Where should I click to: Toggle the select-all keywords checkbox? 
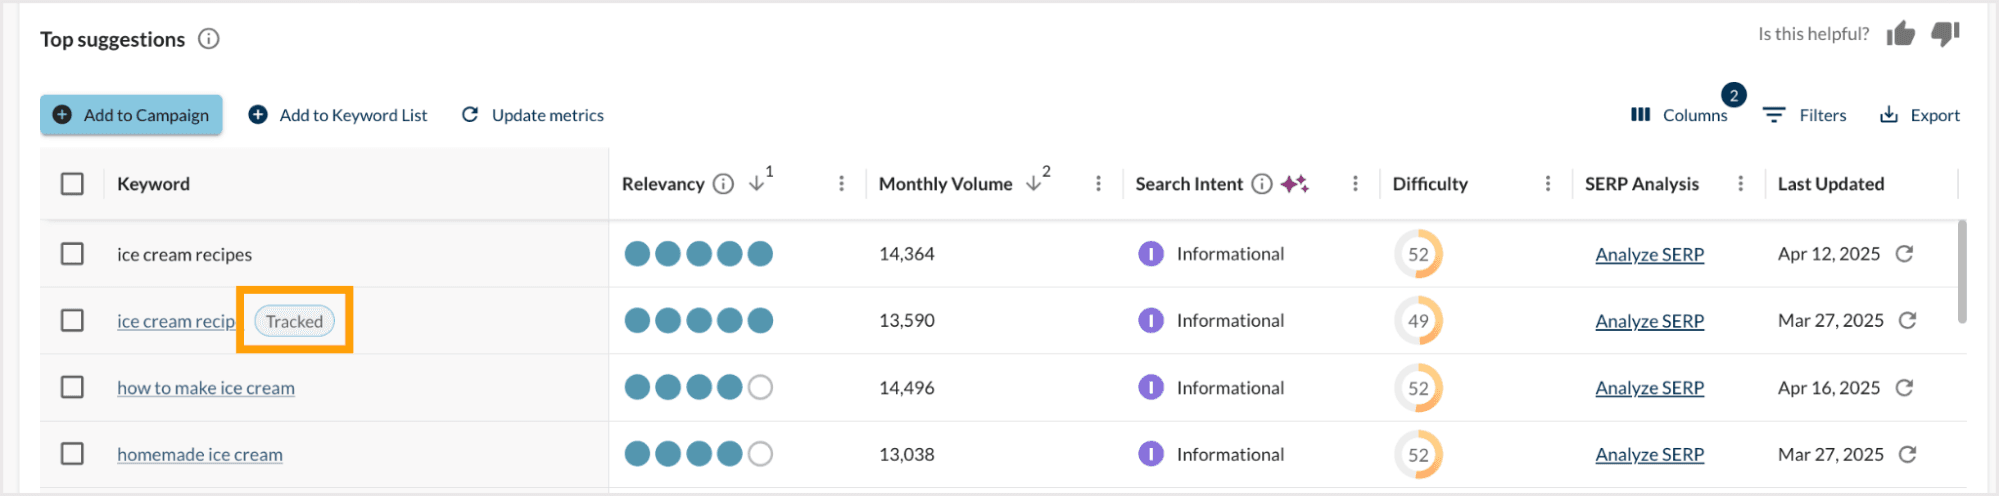point(72,184)
